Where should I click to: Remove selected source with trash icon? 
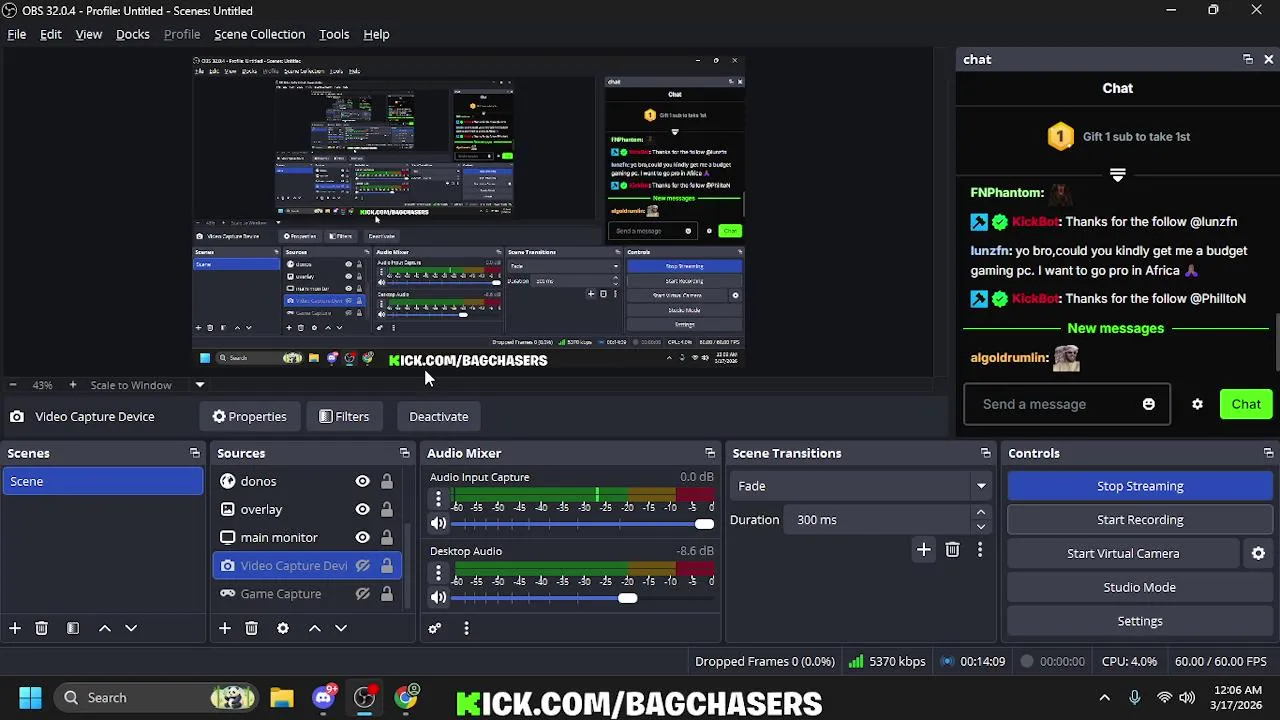pyautogui.click(x=252, y=628)
